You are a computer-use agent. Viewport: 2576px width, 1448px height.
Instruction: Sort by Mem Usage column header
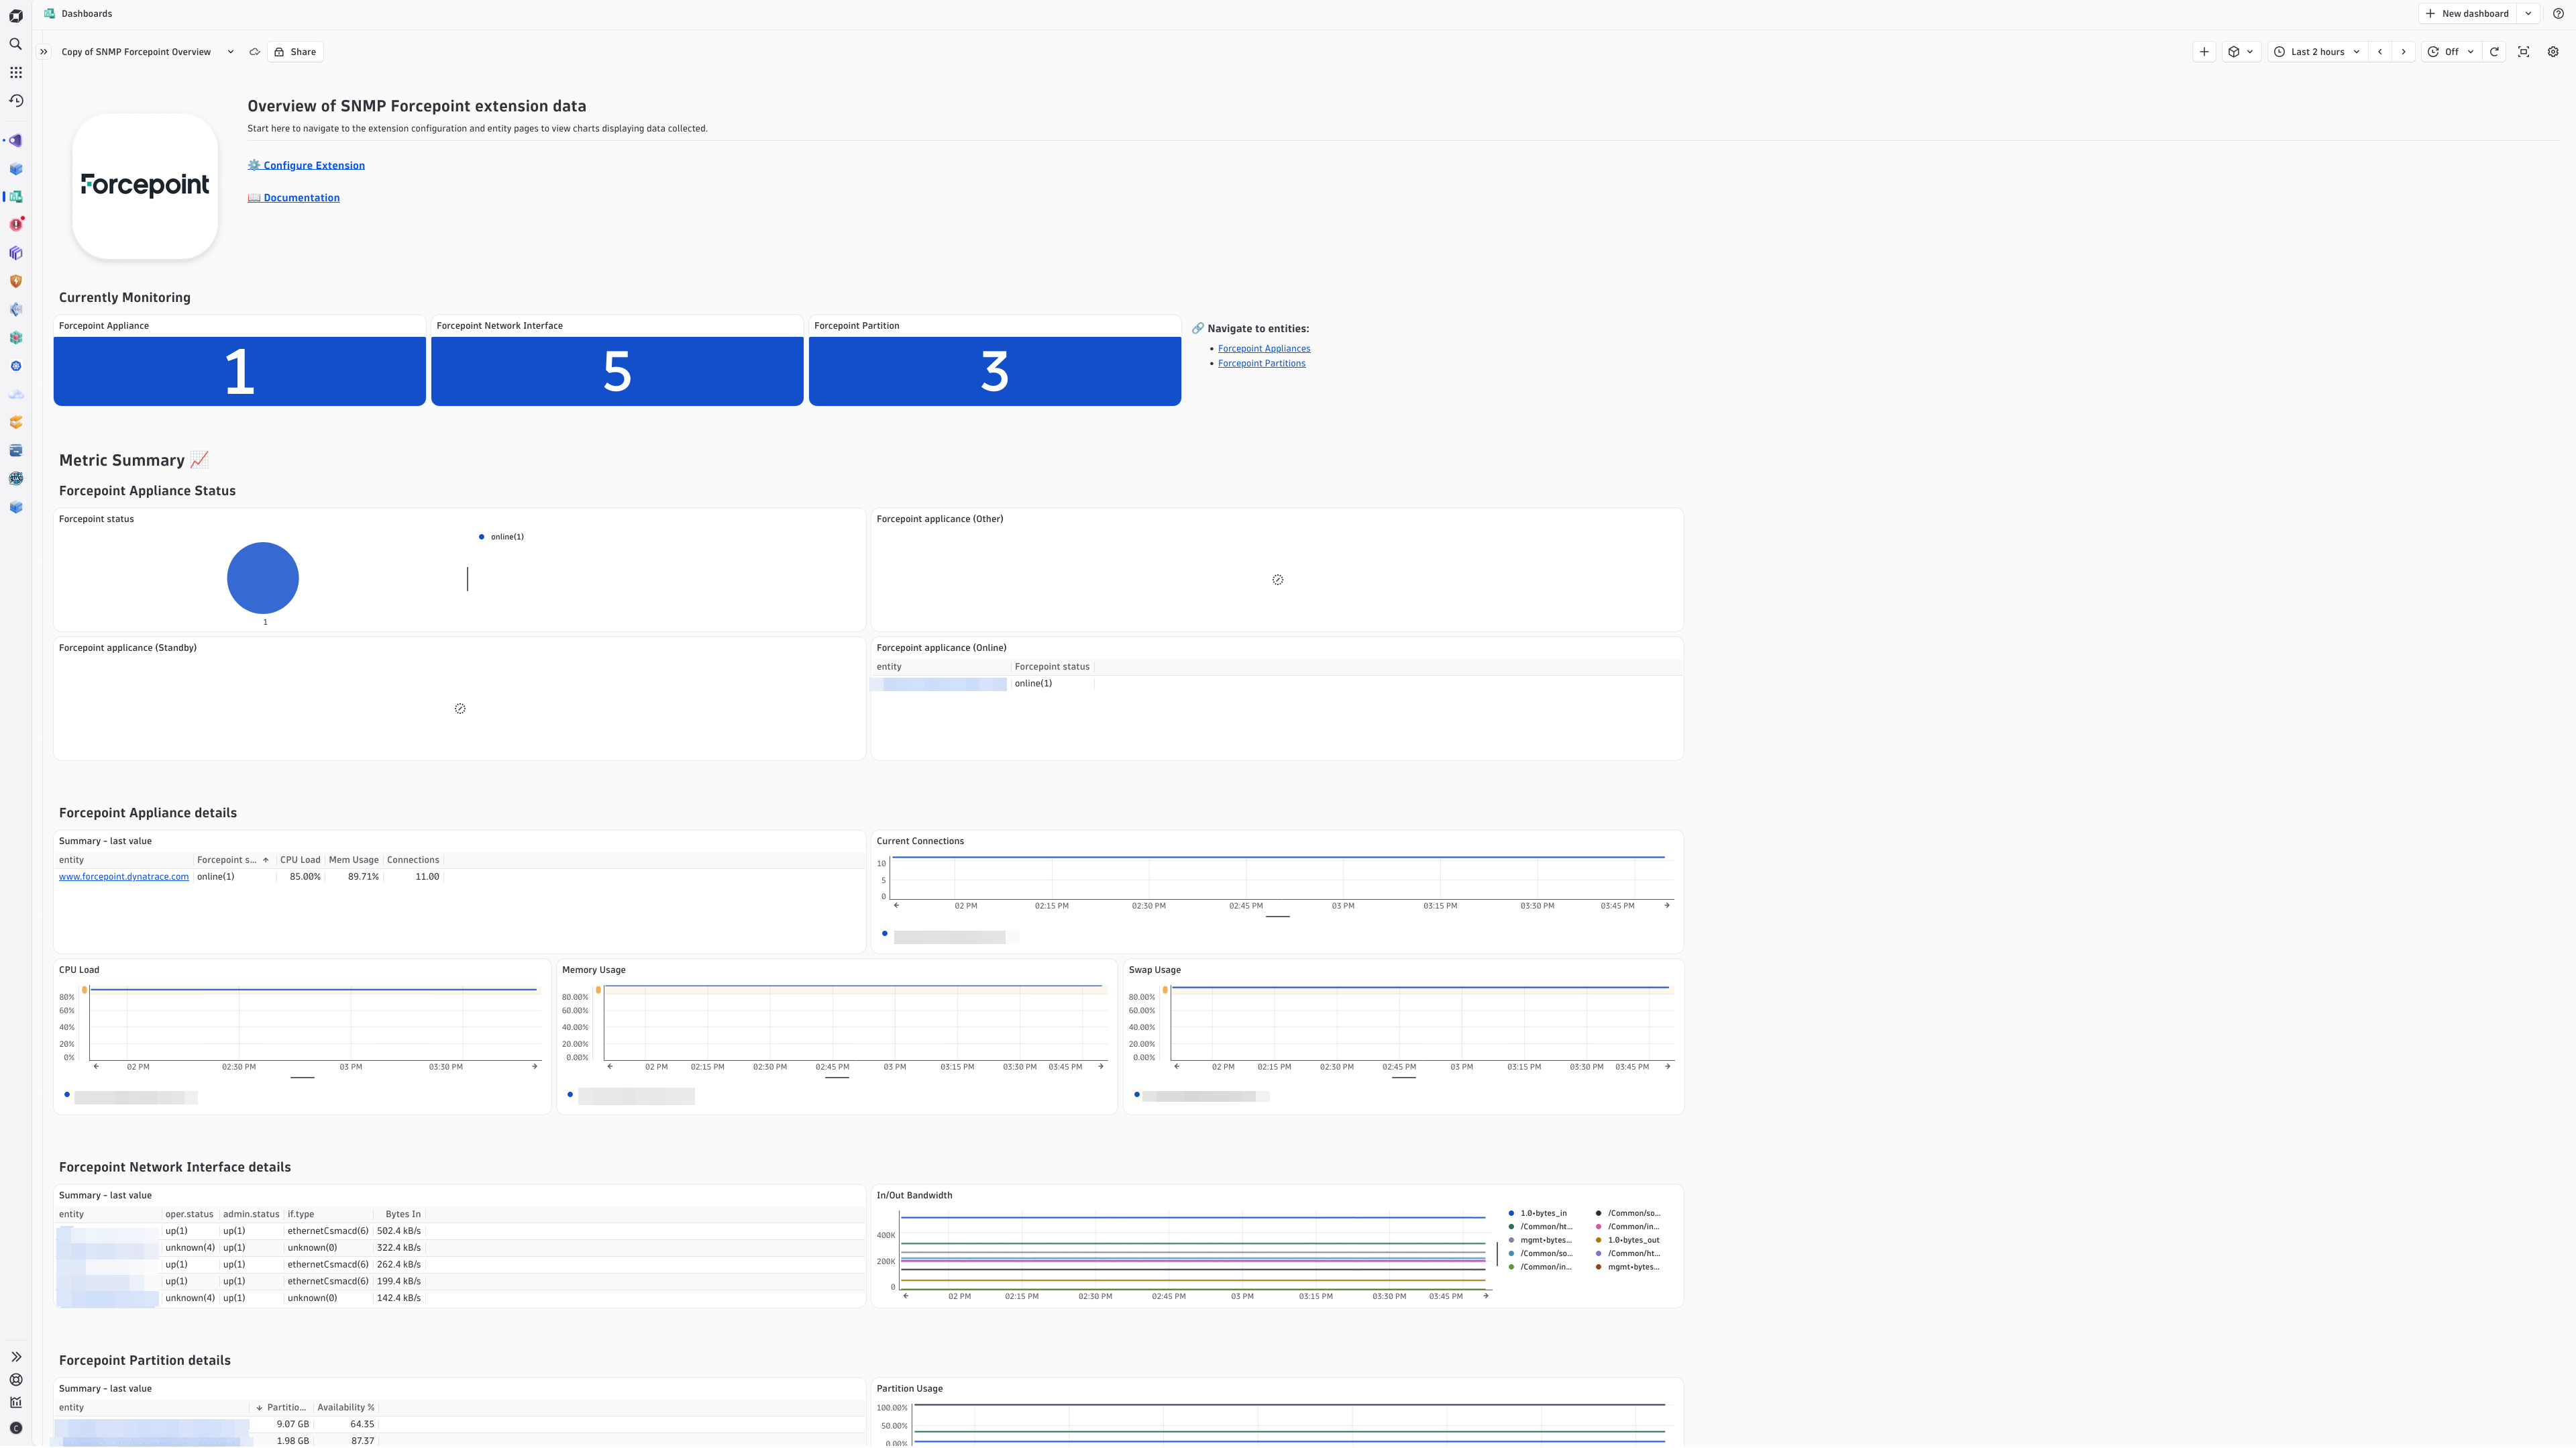(x=354, y=860)
